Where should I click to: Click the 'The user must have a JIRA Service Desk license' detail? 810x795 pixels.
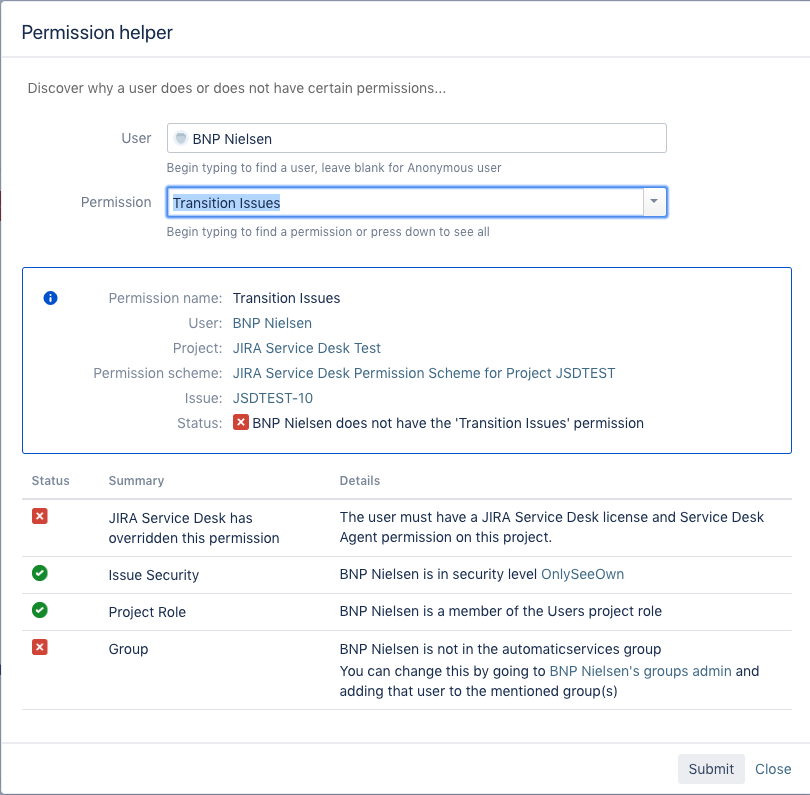pyautogui.click(x=552, y=527)
